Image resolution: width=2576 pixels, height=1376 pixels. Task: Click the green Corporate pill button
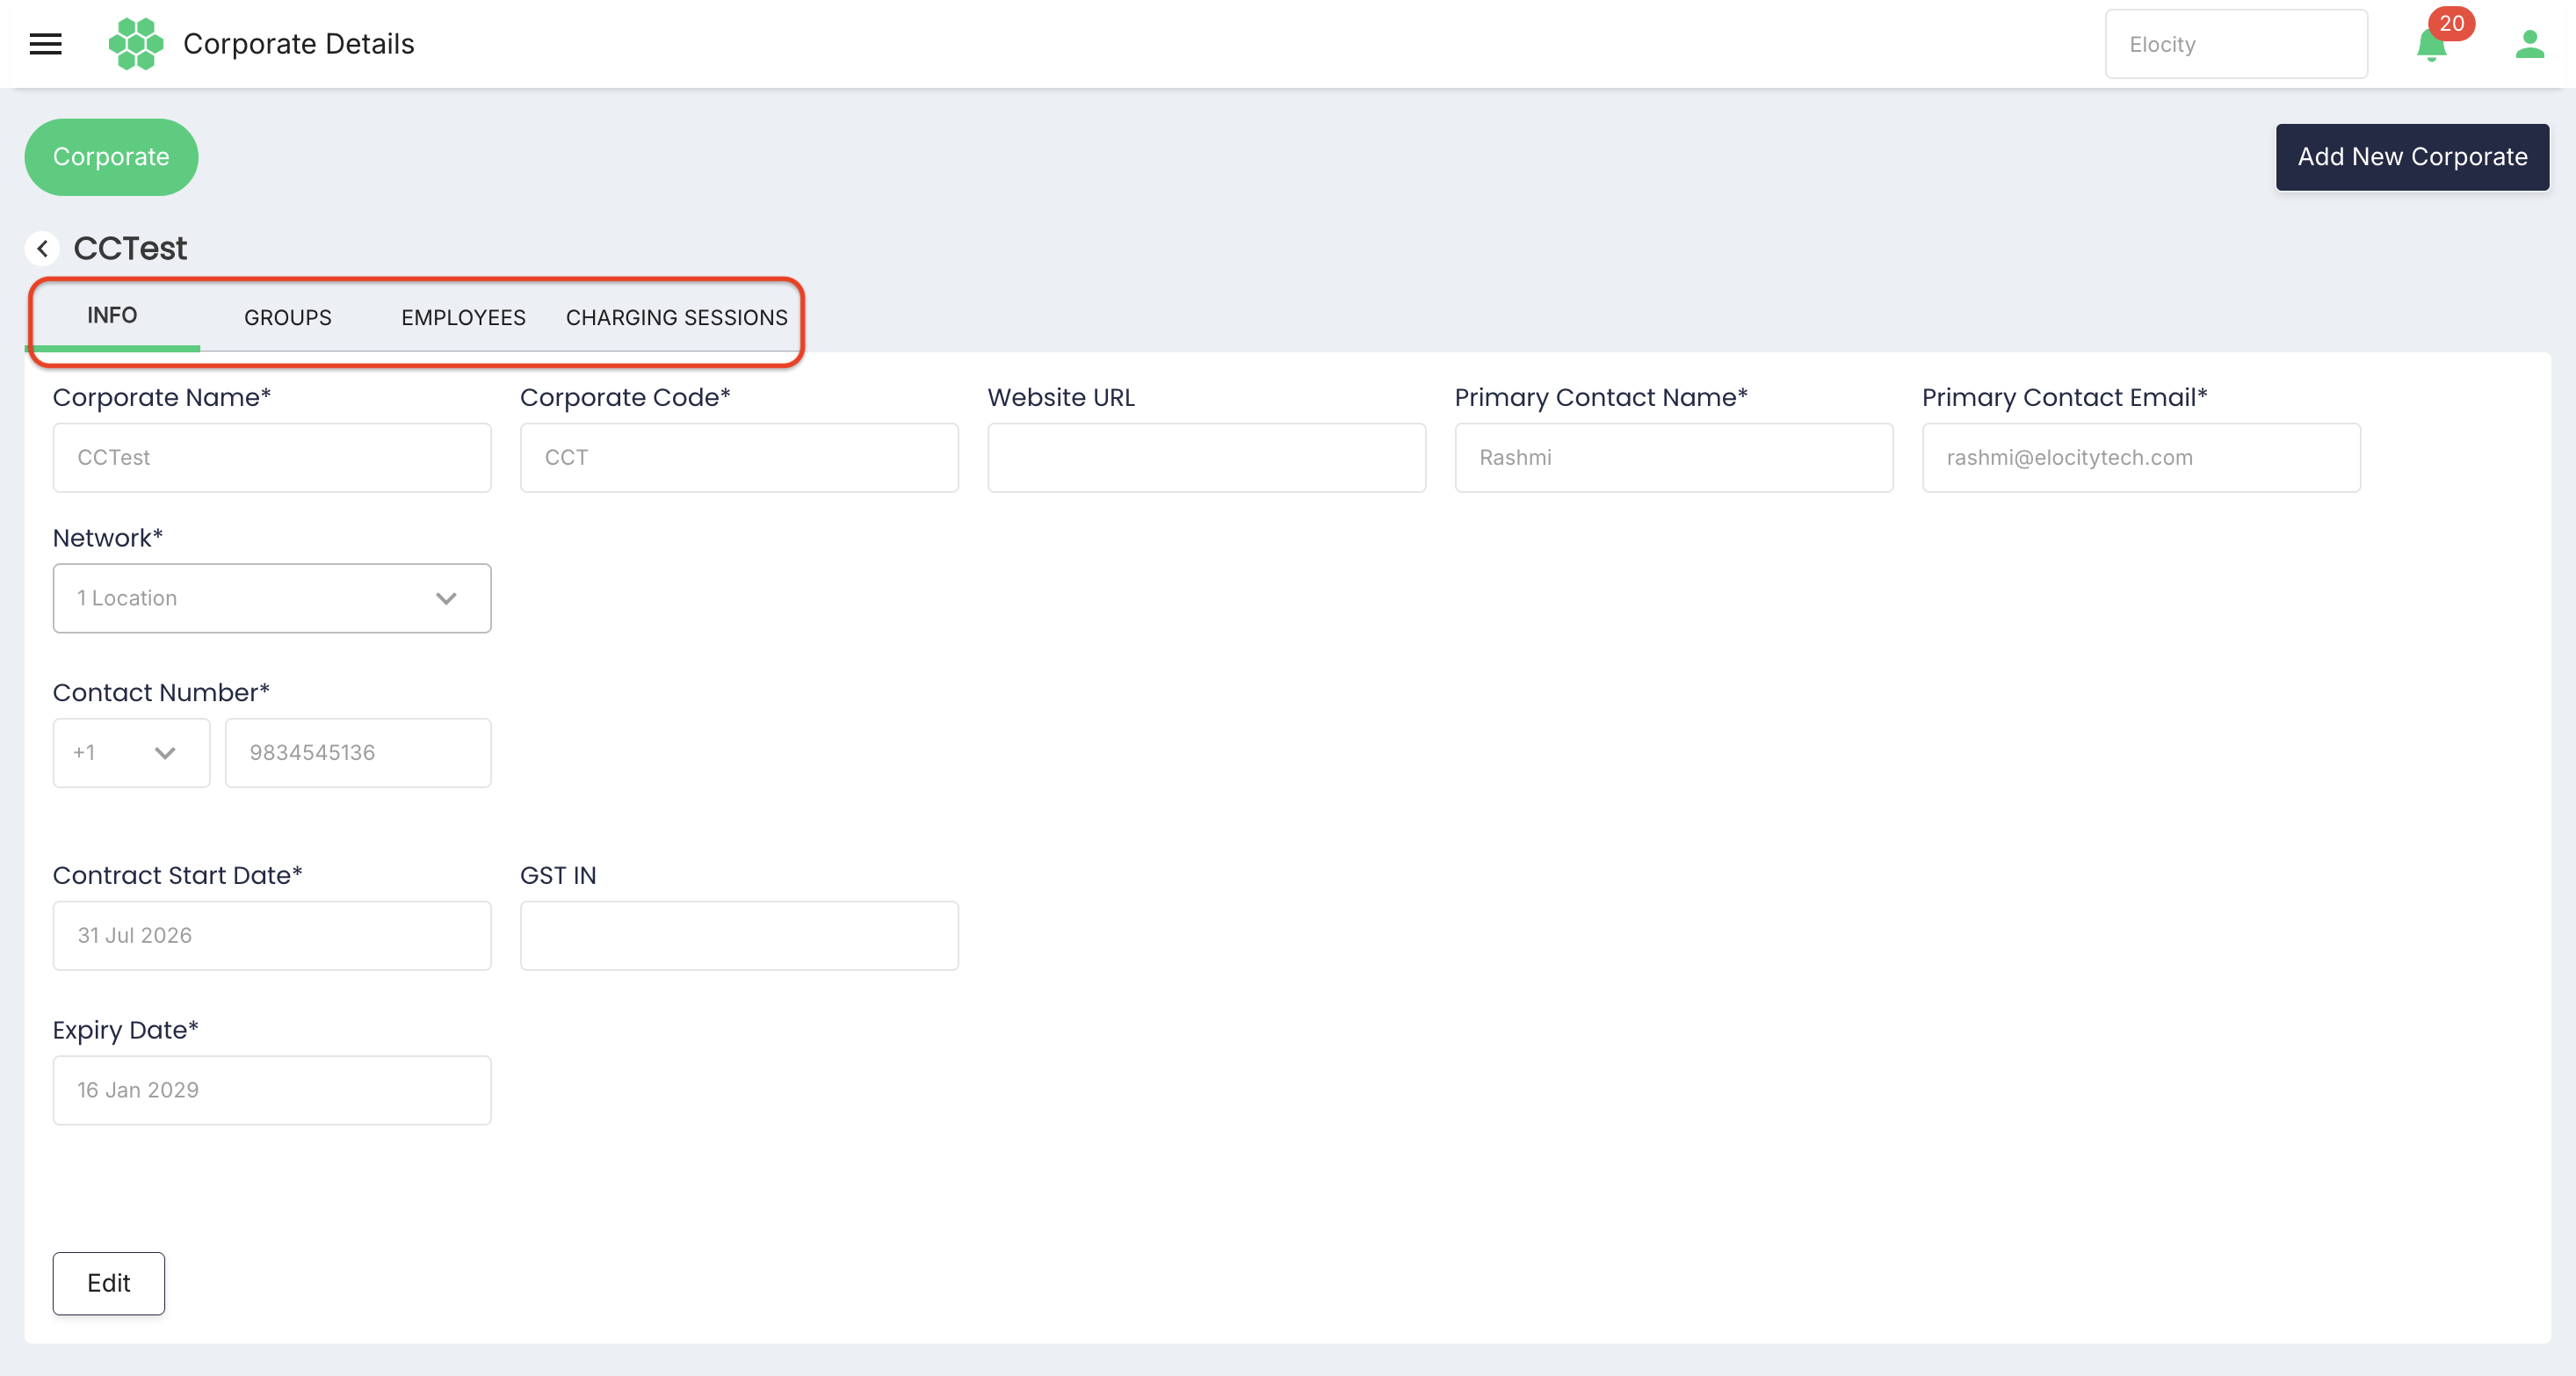[x=111, y=157]
